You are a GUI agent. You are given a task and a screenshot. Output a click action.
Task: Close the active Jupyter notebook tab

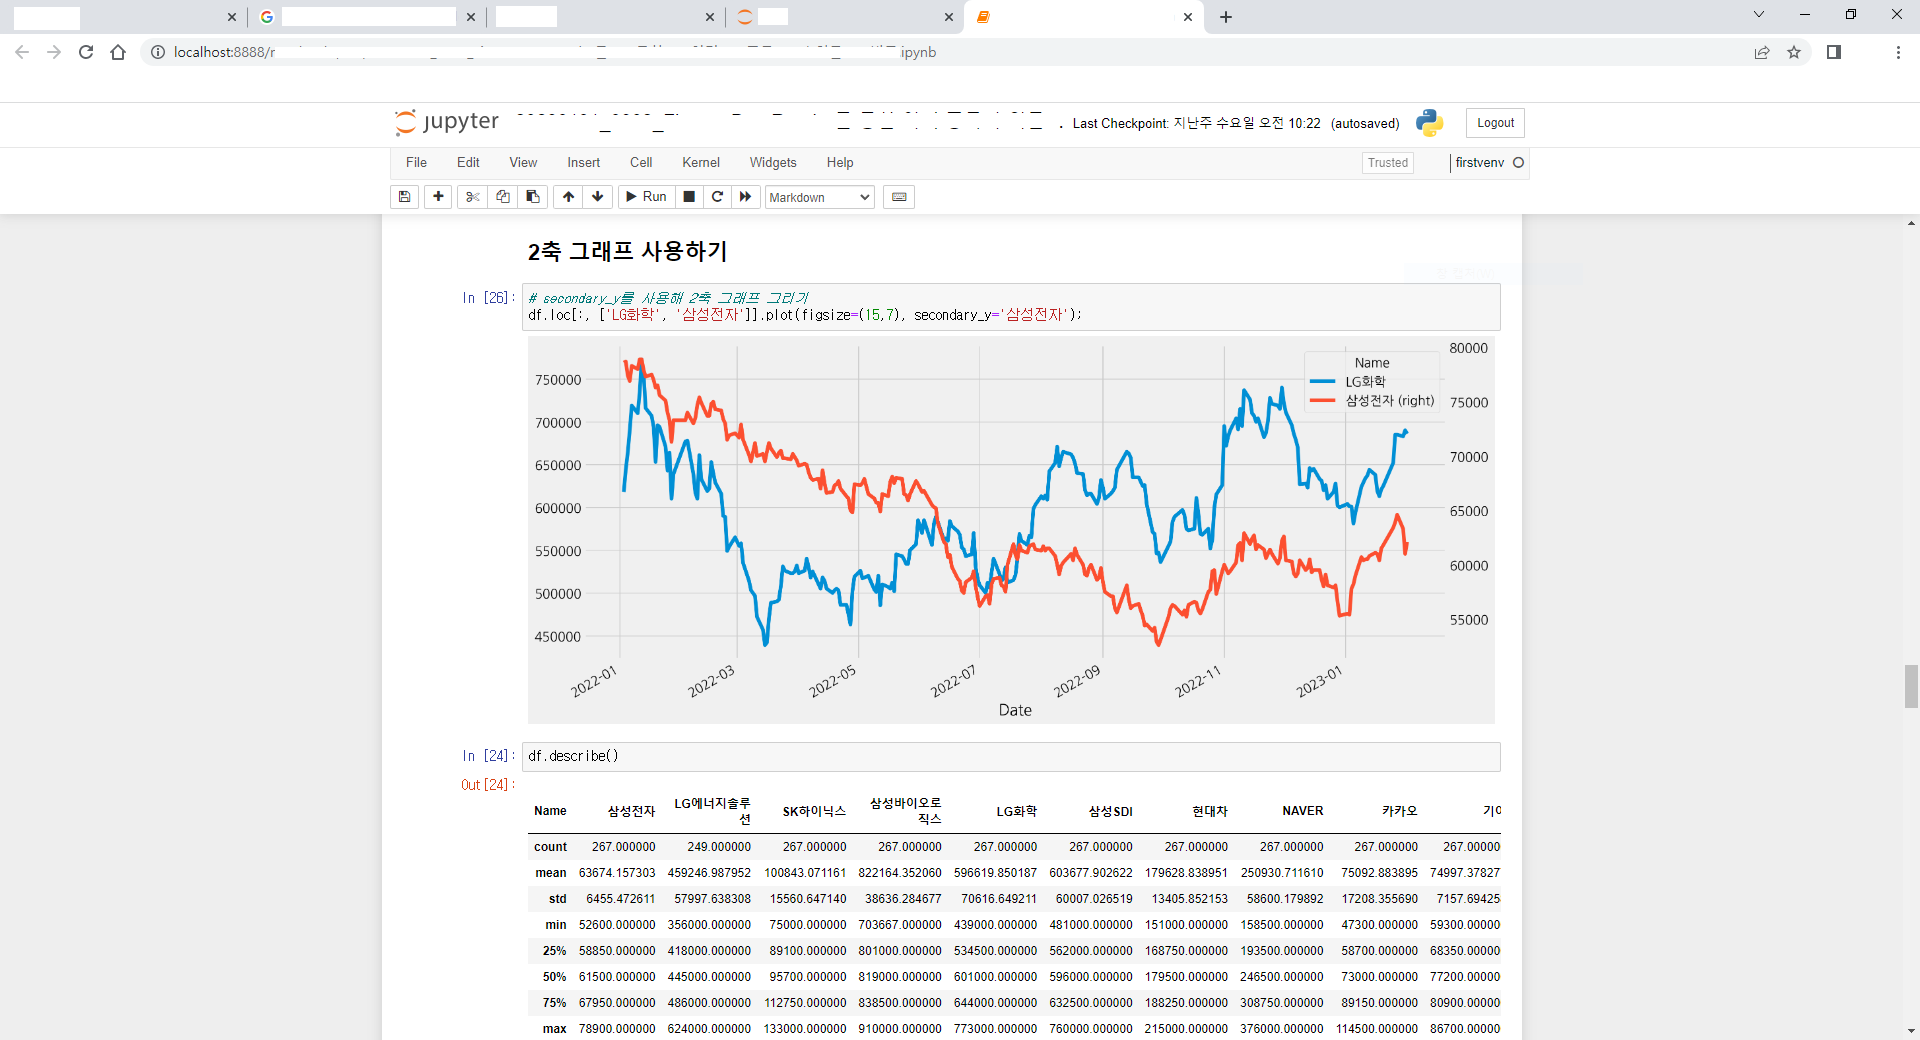(x=1188, y=17)
